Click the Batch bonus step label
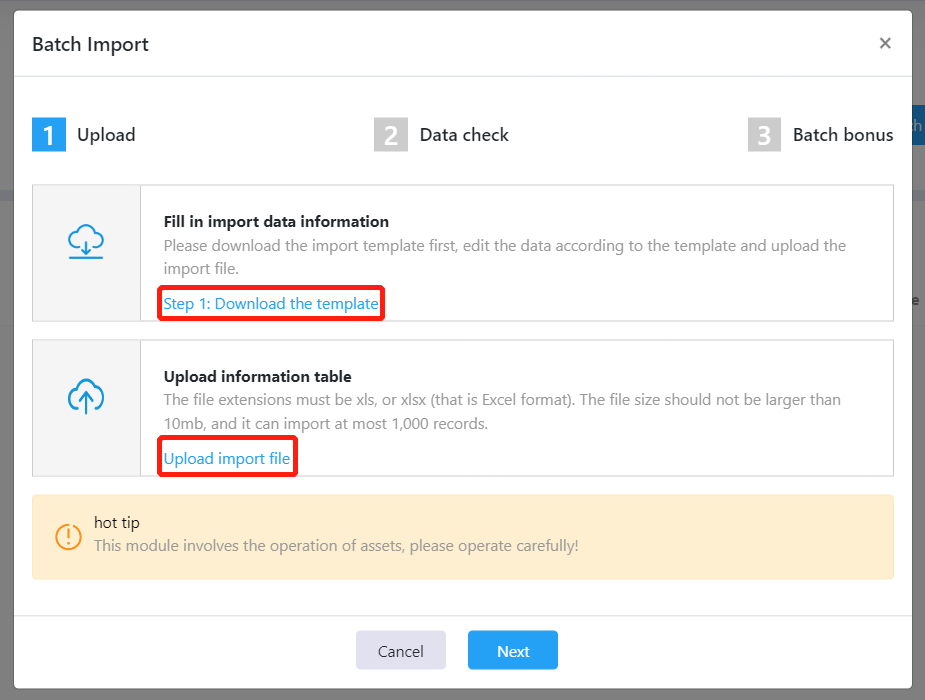This screenshot has height=700, width=925. click(x=843, y=134)
